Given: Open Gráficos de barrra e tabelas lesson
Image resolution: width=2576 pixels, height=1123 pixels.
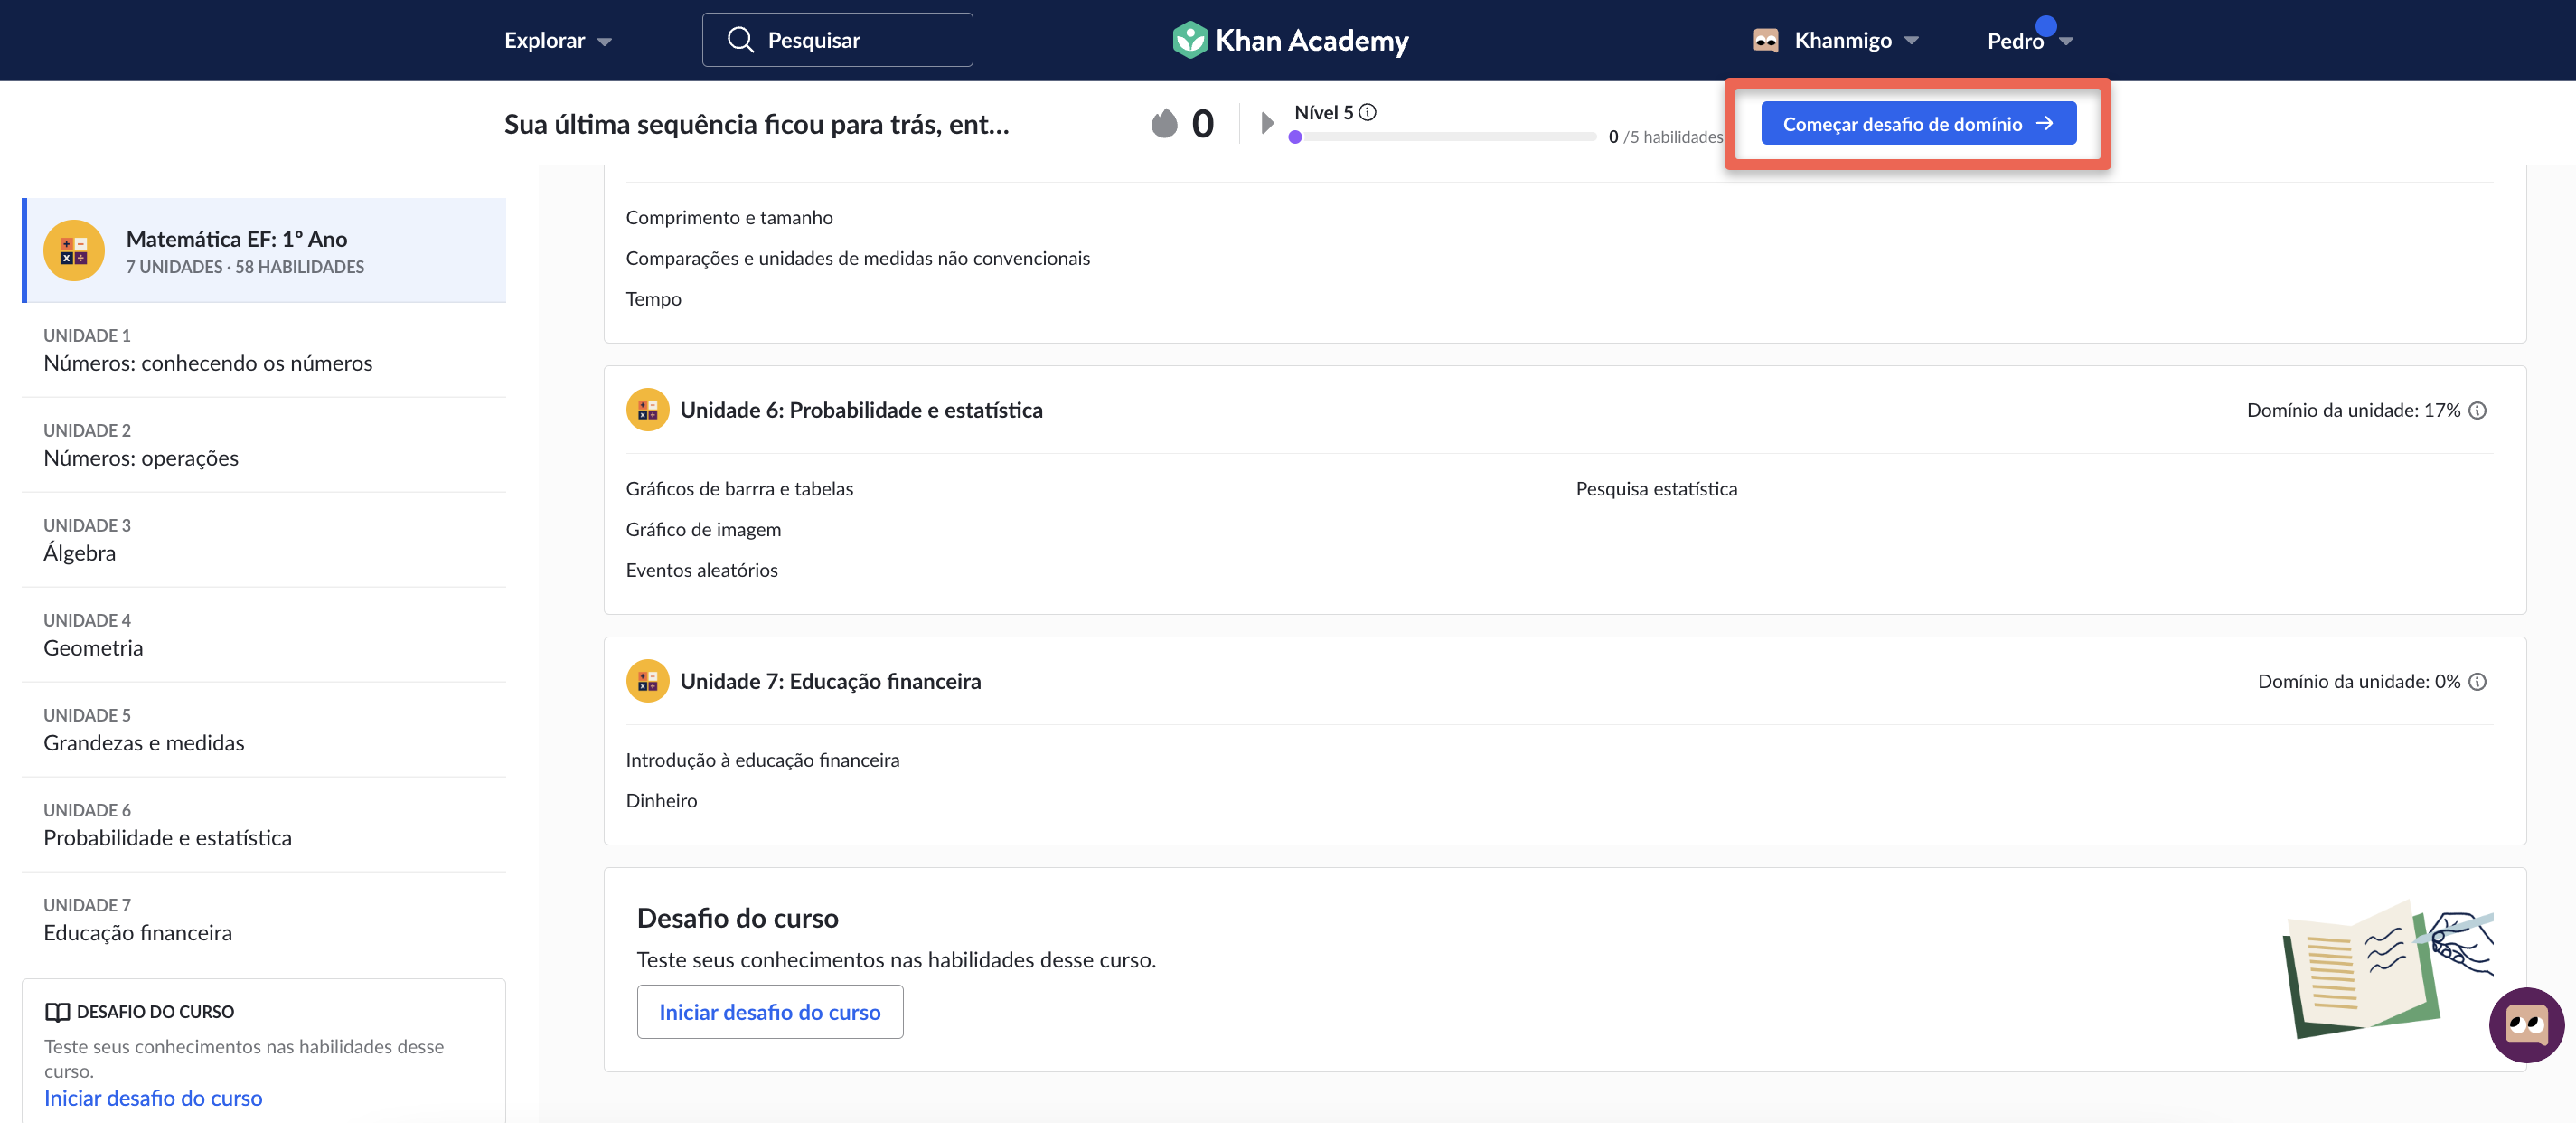Looking at the screenshot, I should (x=739, y=489).
